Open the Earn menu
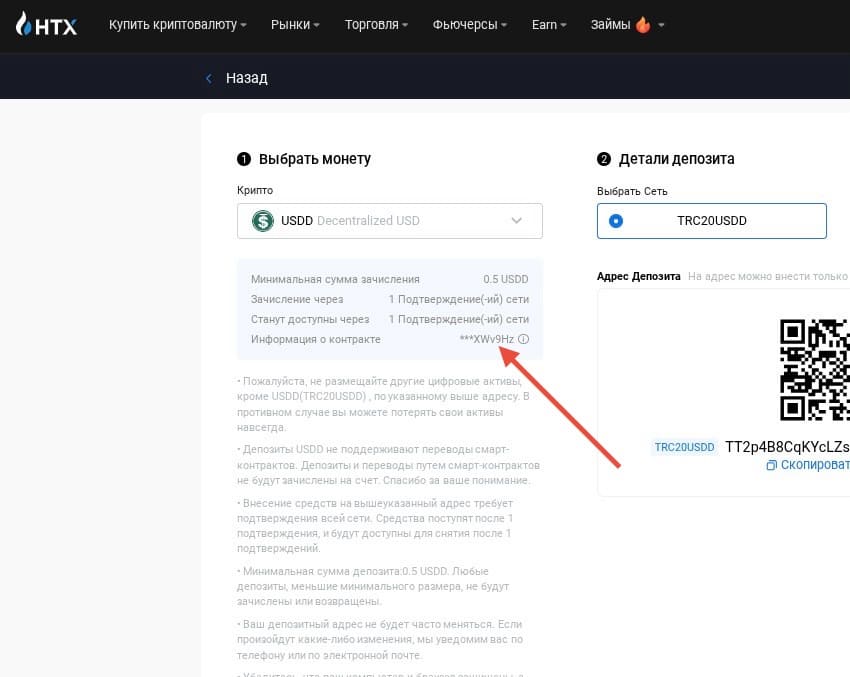The width and height of the screenshot is (850, 677). click(549, 24)
